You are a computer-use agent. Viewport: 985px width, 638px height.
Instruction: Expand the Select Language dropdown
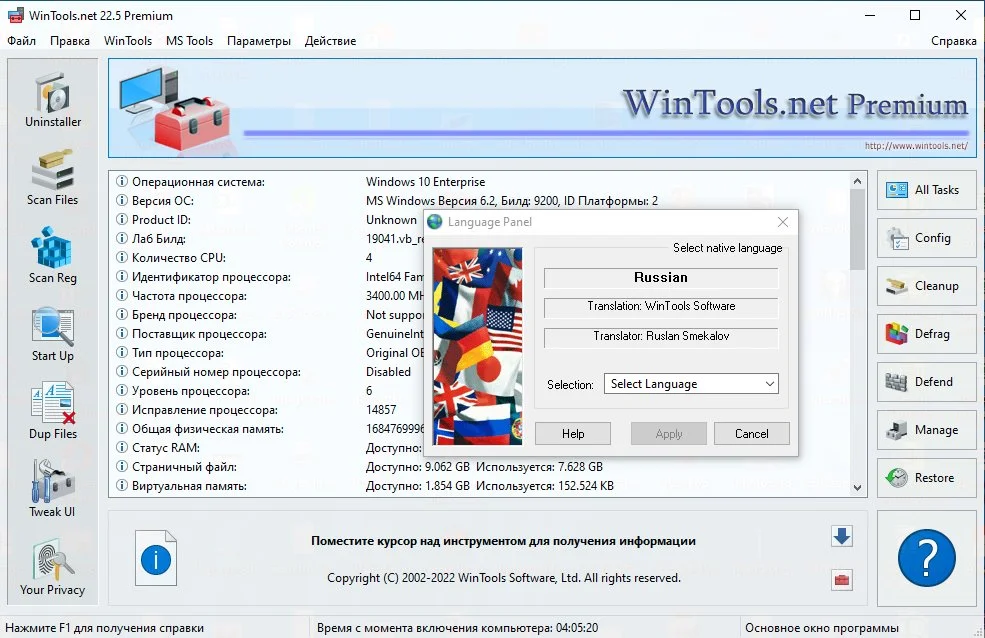pyautogui.click(x=691, y=384)
